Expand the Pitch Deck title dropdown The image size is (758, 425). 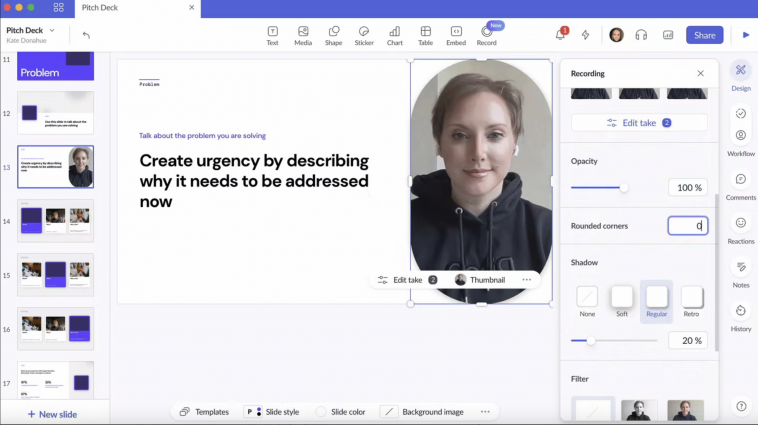pyautogui.click(x=52, y=30)
